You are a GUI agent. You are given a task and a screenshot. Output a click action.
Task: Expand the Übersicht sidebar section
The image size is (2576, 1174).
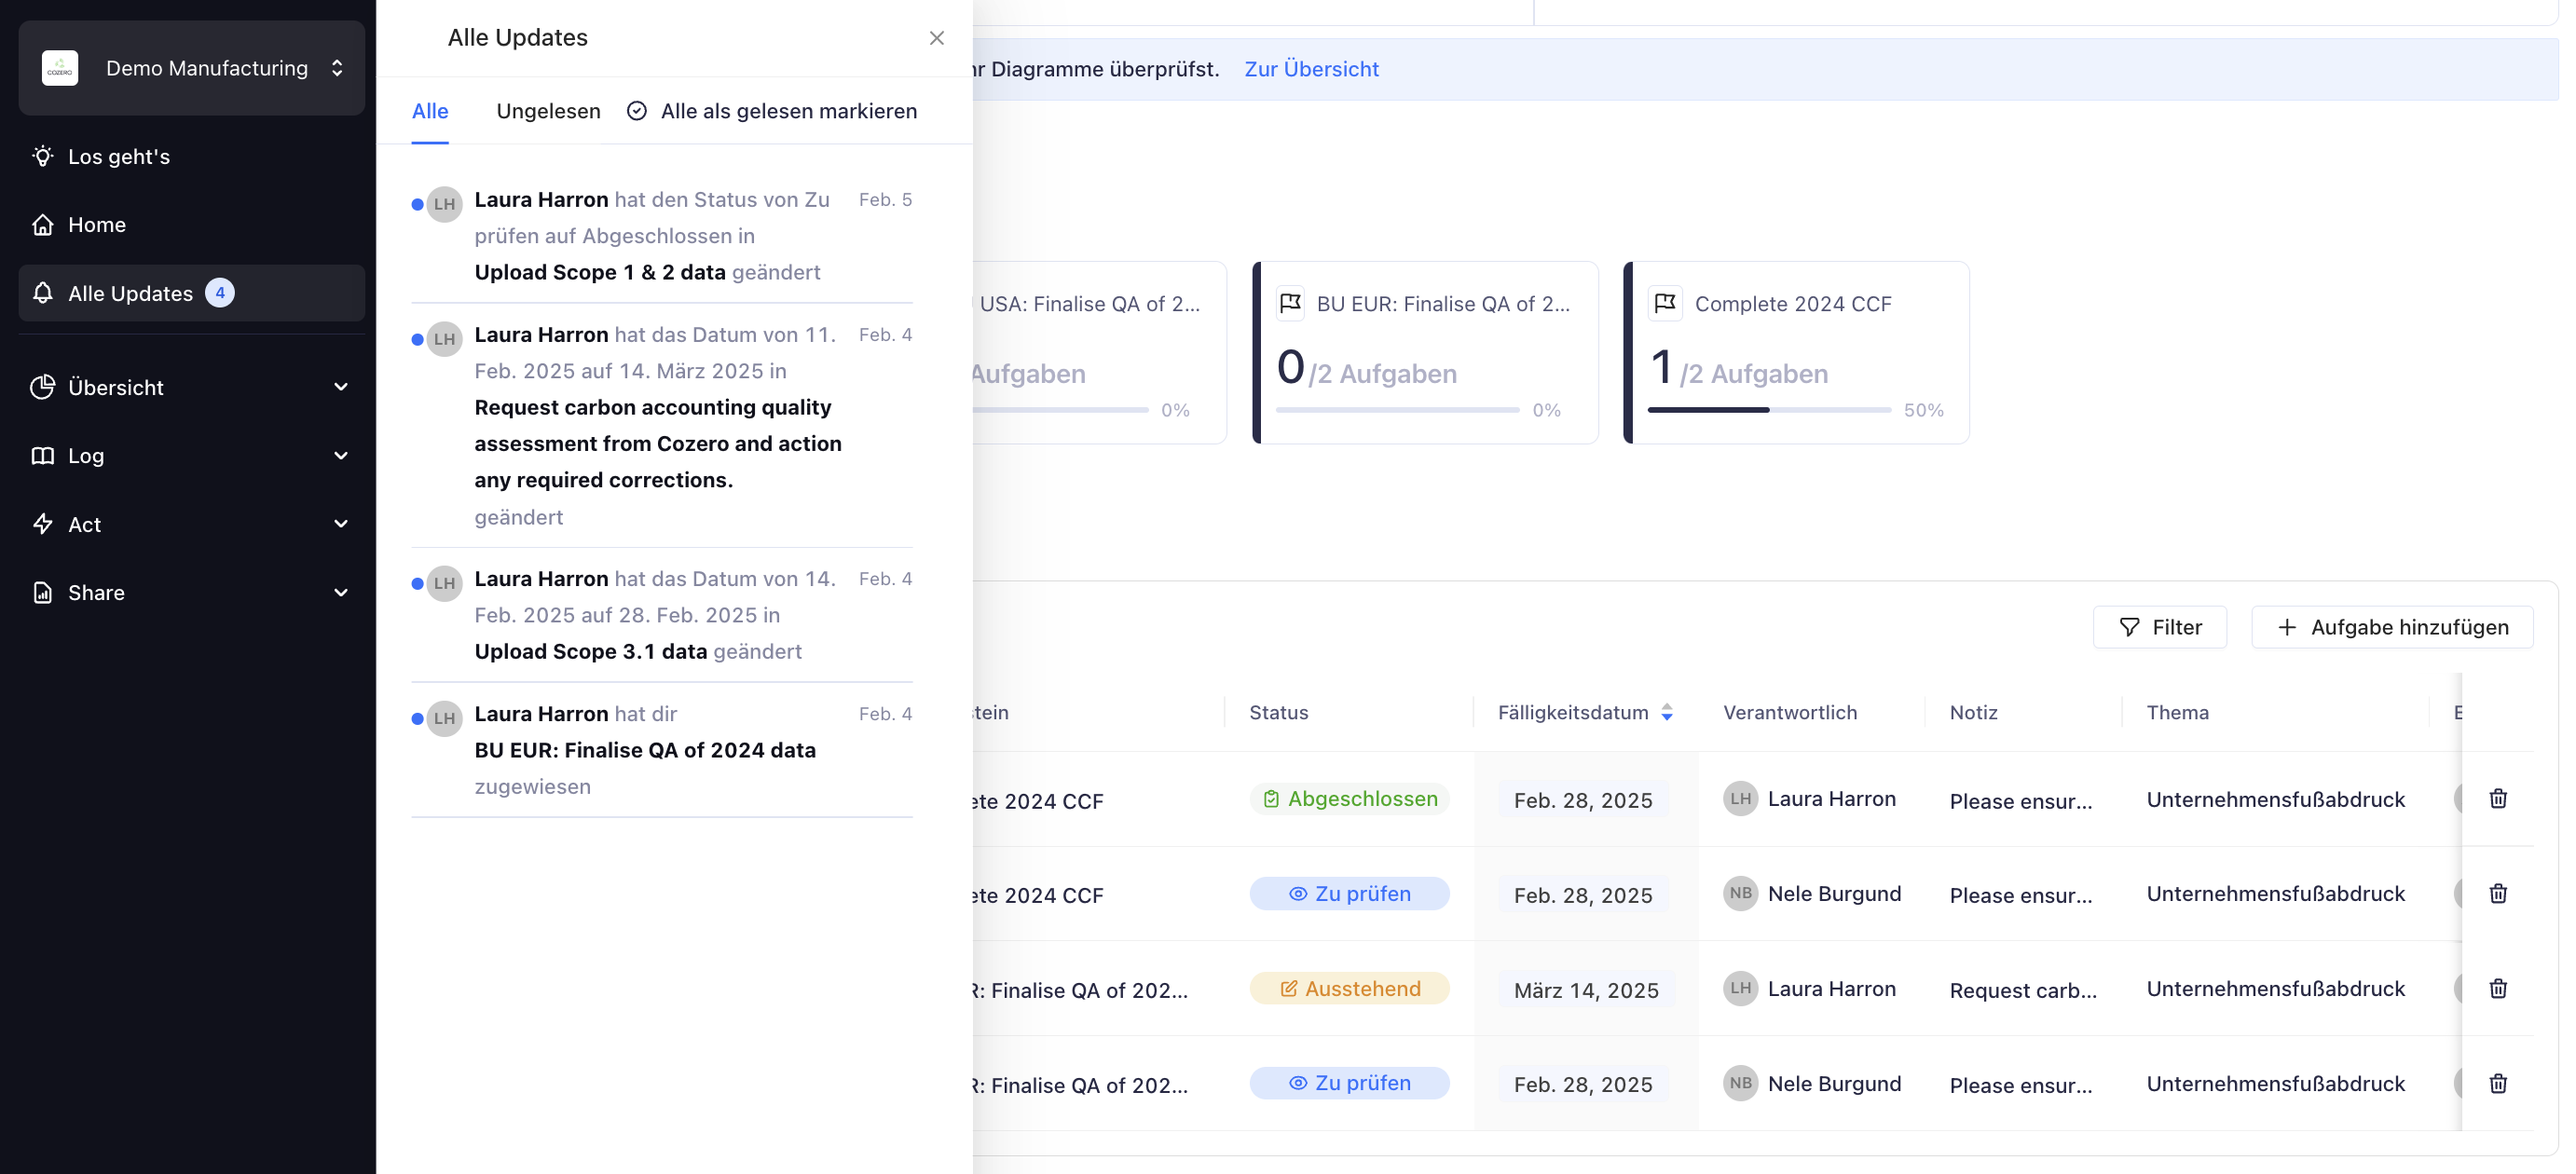340,387
